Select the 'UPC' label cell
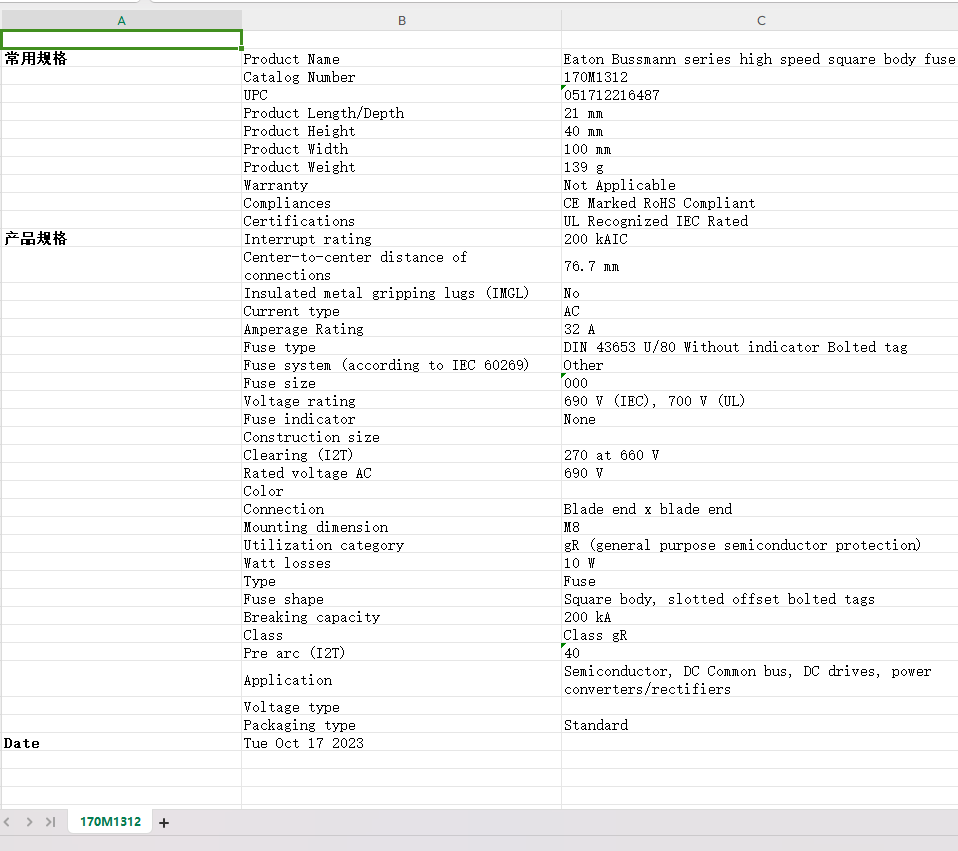The width and height of the screenshot is (958, 851). click(x=401, y=95)
